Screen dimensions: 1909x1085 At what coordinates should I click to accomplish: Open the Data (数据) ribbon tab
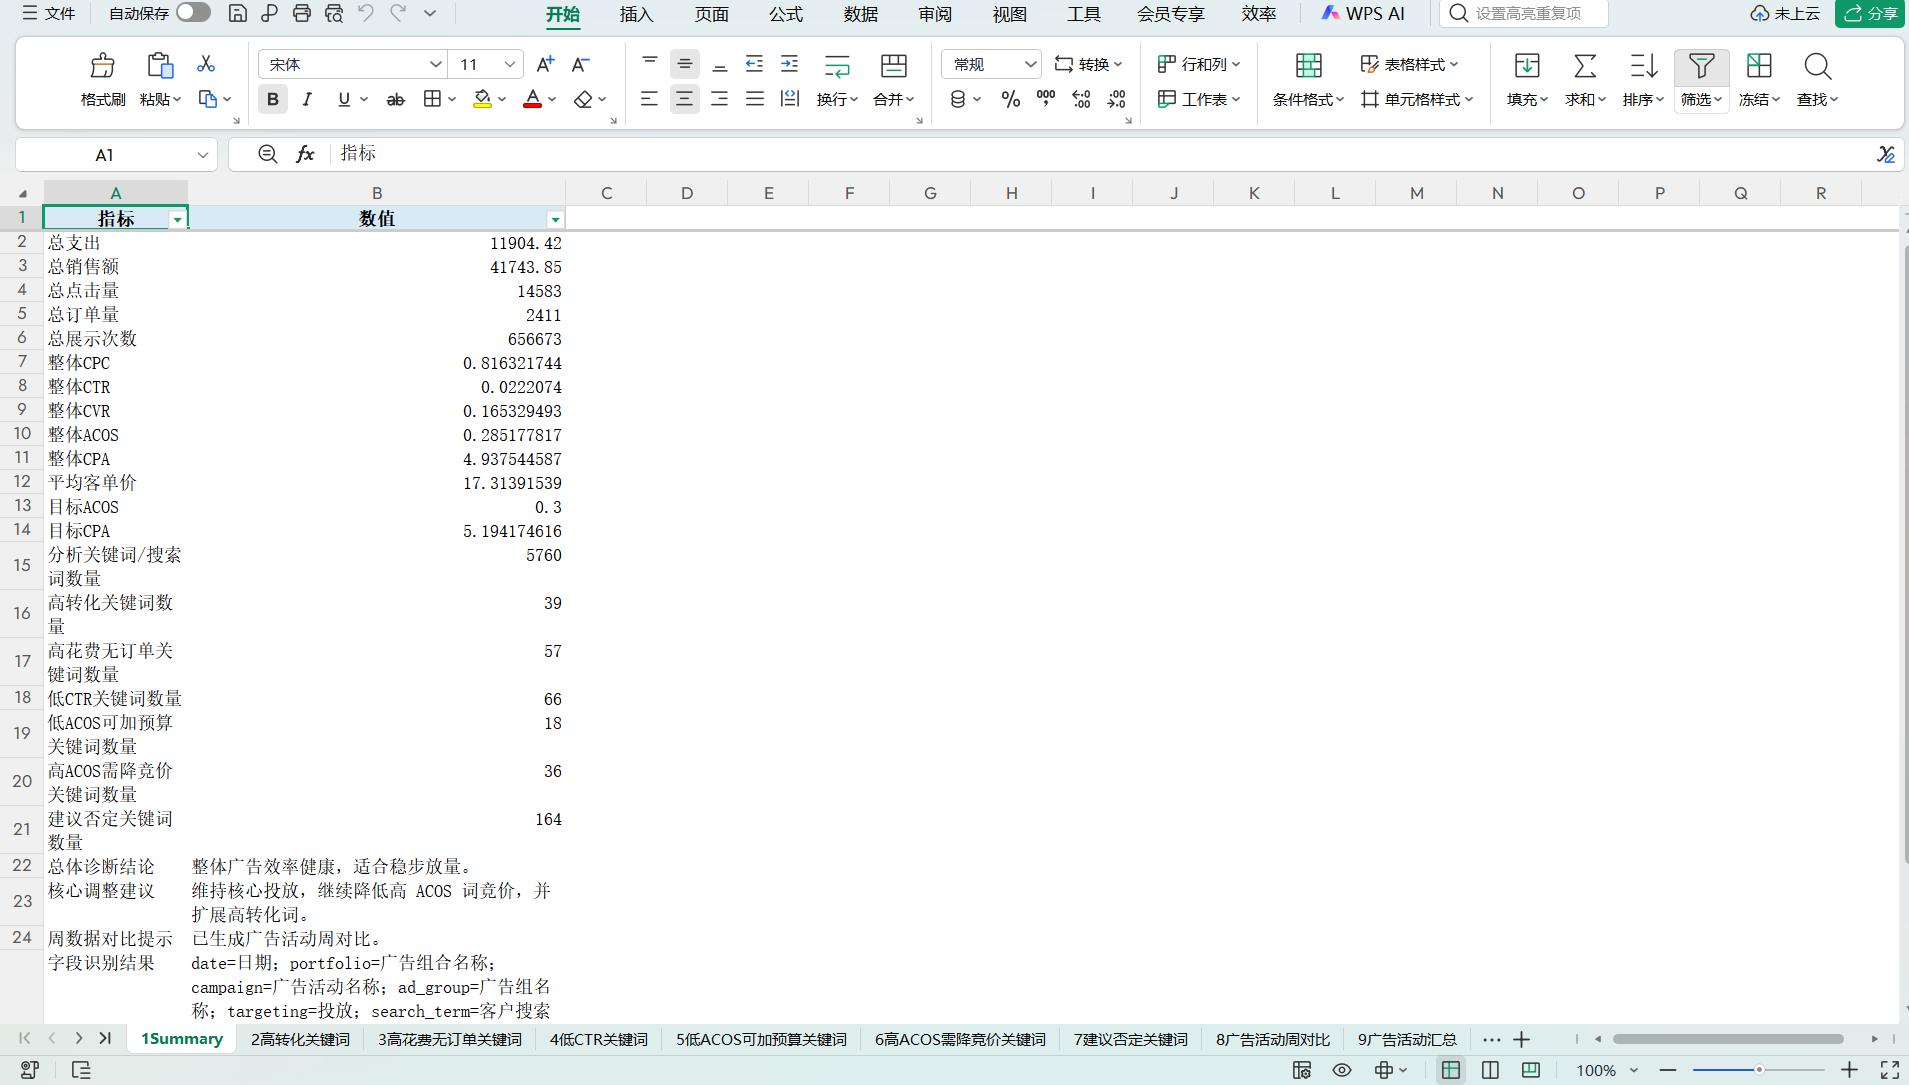point(860,14)
